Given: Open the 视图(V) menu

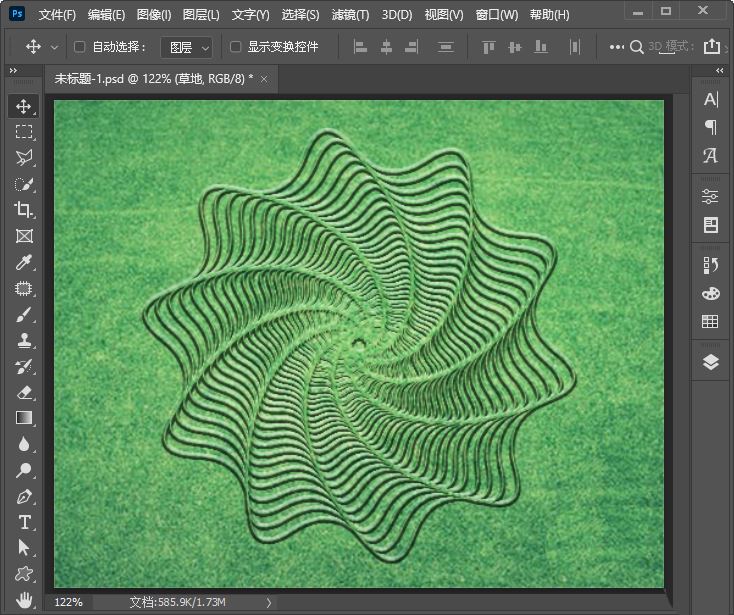Looking at the screenshot, I should tap(444, 15).
